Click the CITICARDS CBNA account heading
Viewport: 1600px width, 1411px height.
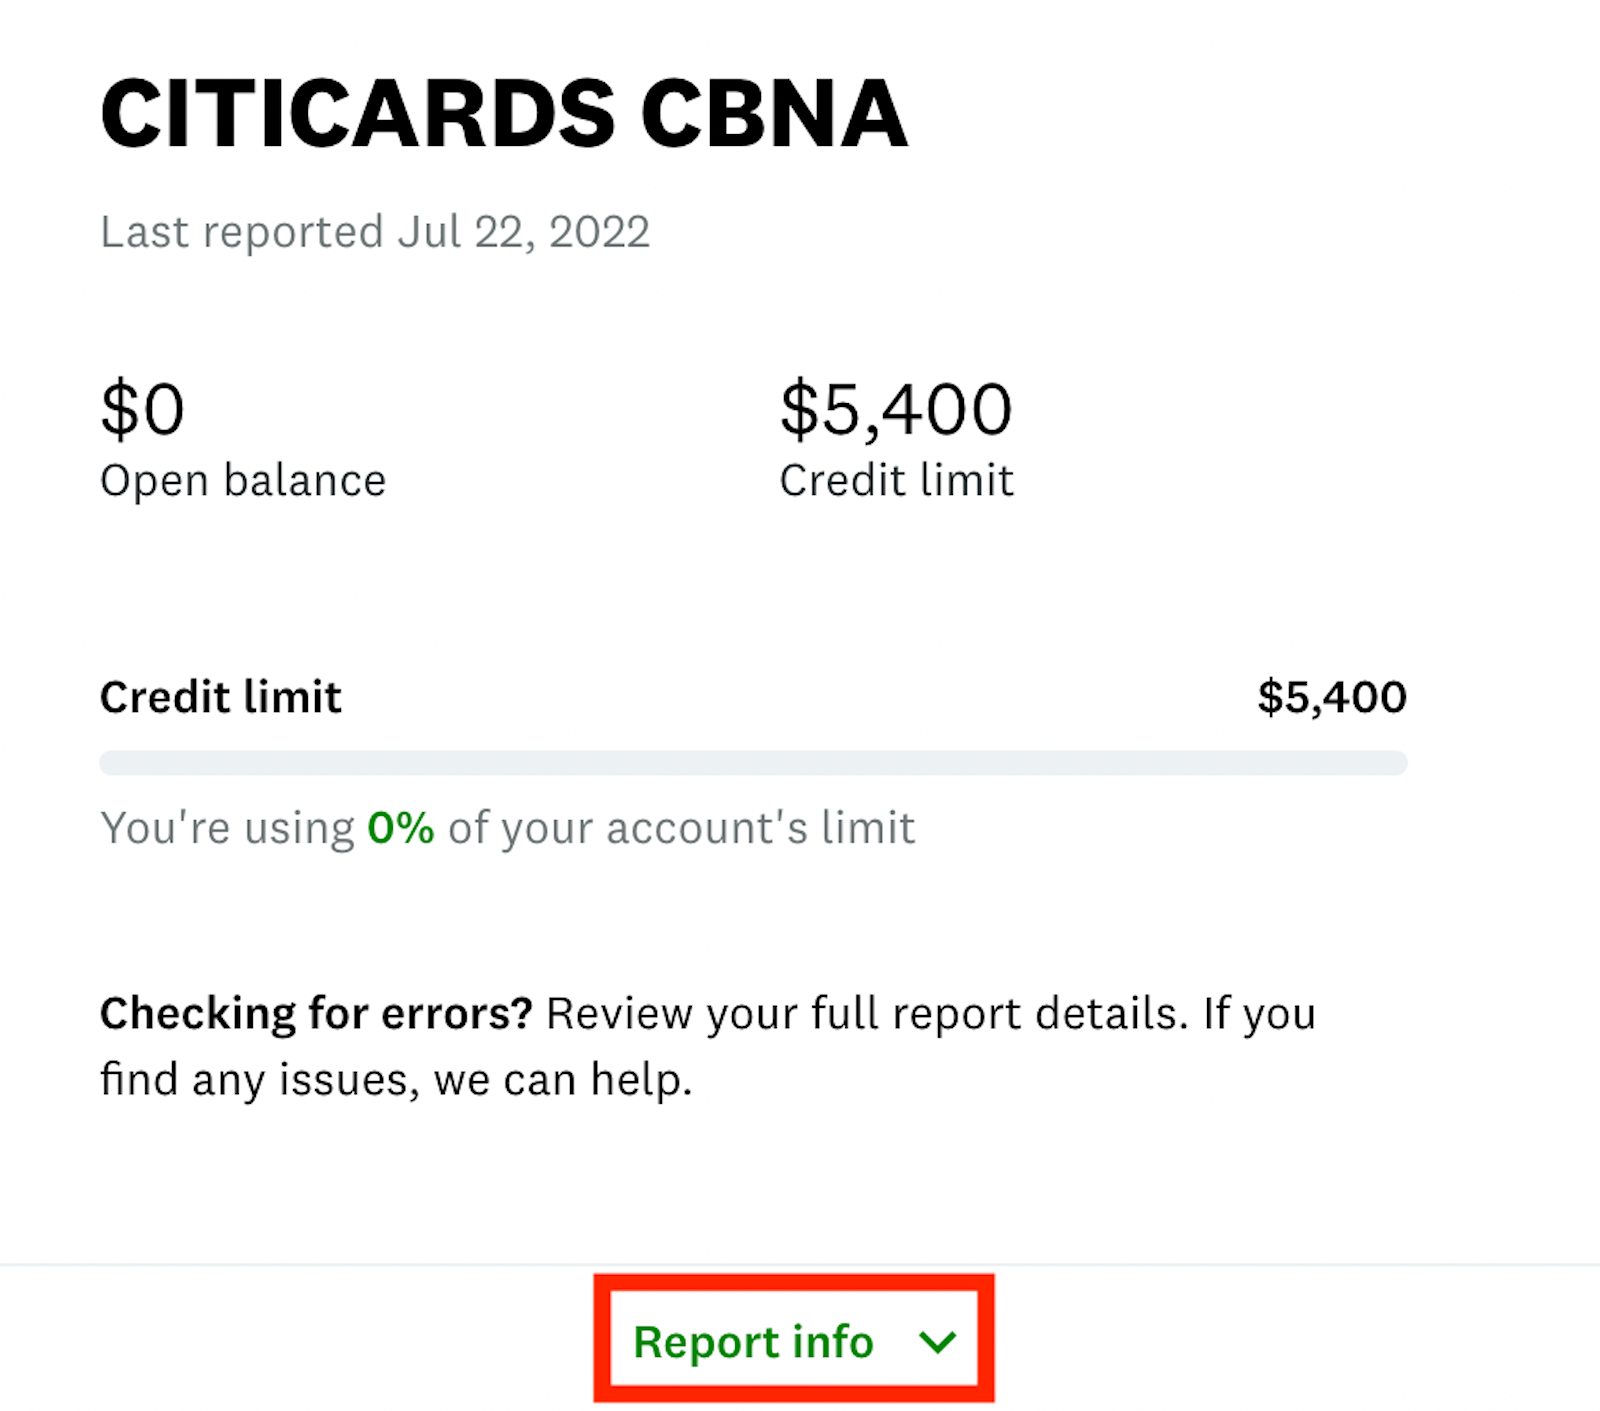[504, 114]
